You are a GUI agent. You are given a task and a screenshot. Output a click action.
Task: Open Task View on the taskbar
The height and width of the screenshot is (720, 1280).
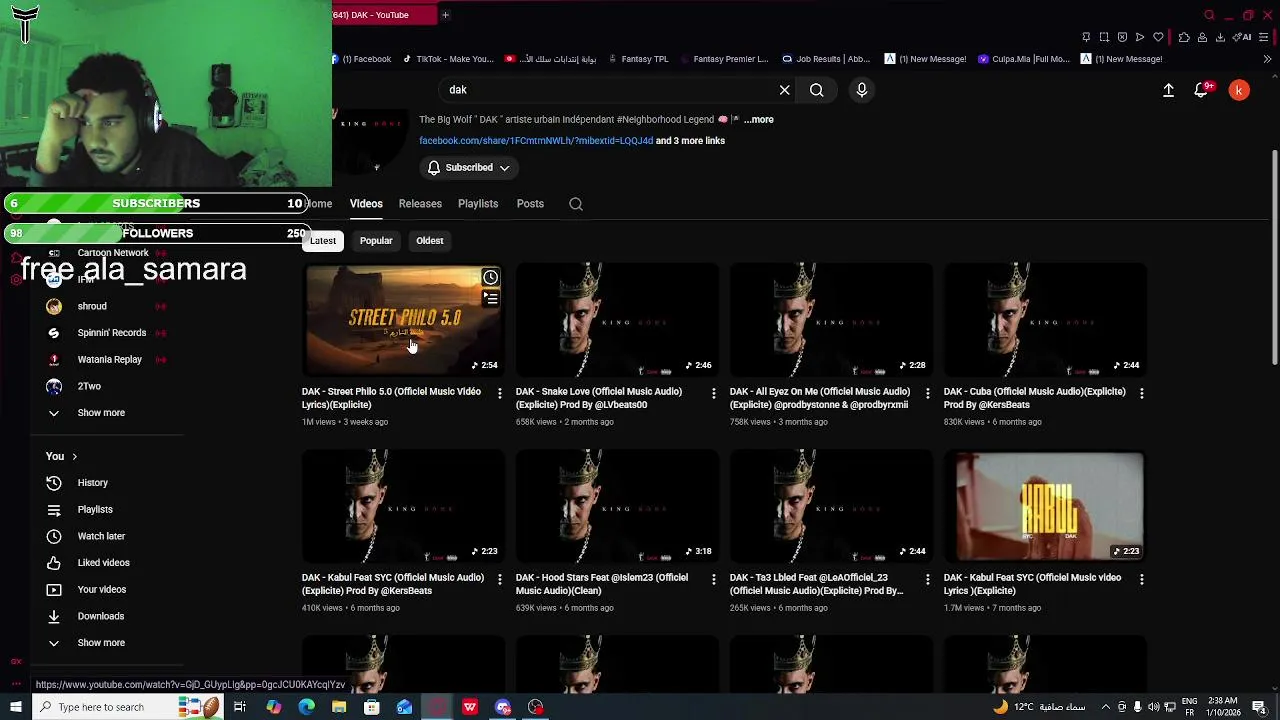click(240, 707)
